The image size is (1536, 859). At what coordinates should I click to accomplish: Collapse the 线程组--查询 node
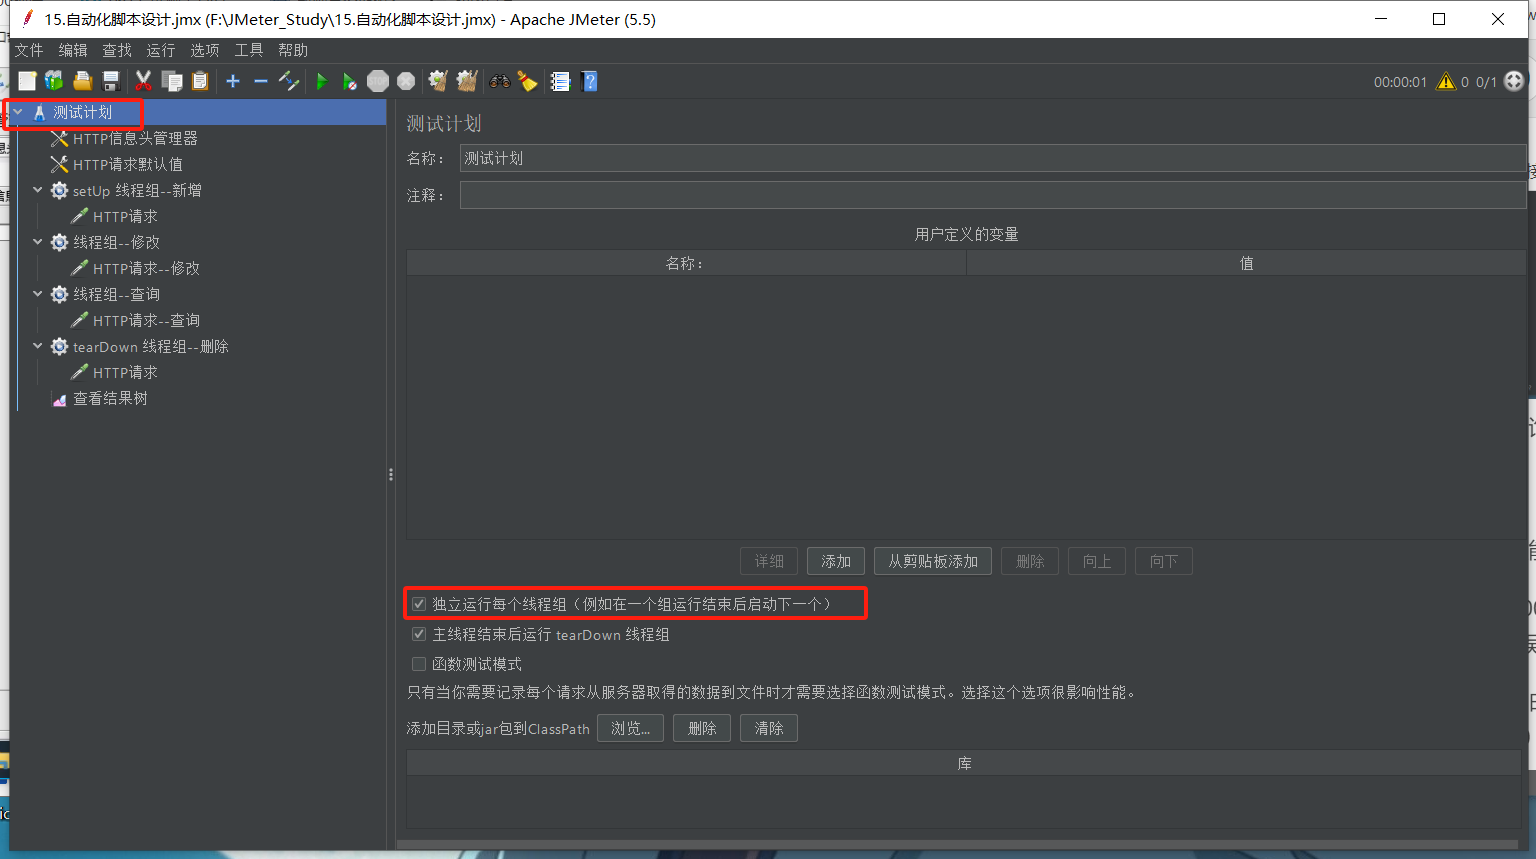(x=38, y=294)
